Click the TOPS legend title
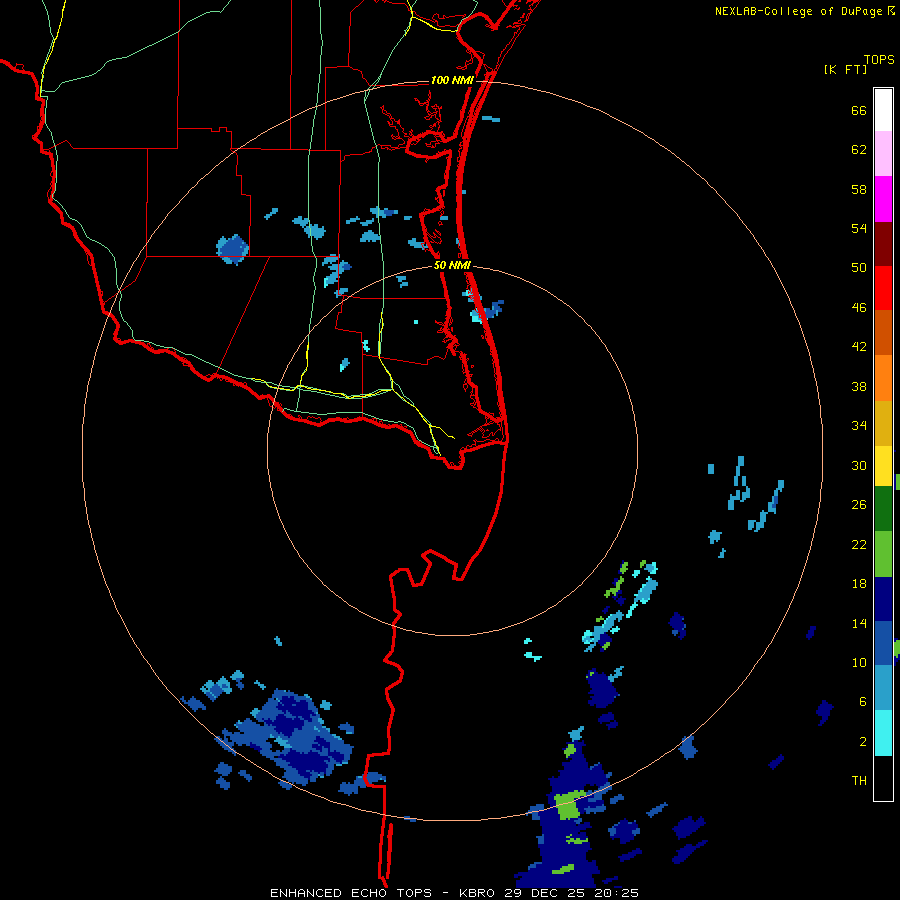 [879, 60]
